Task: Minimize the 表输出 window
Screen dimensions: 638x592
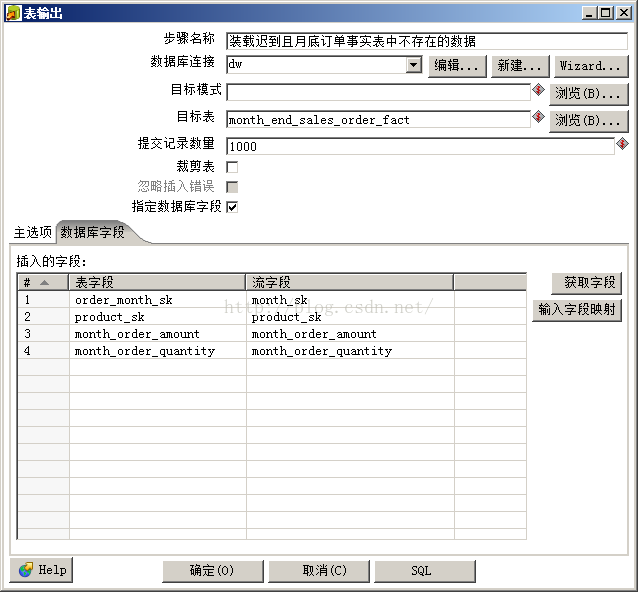Action: click(589, 13)
